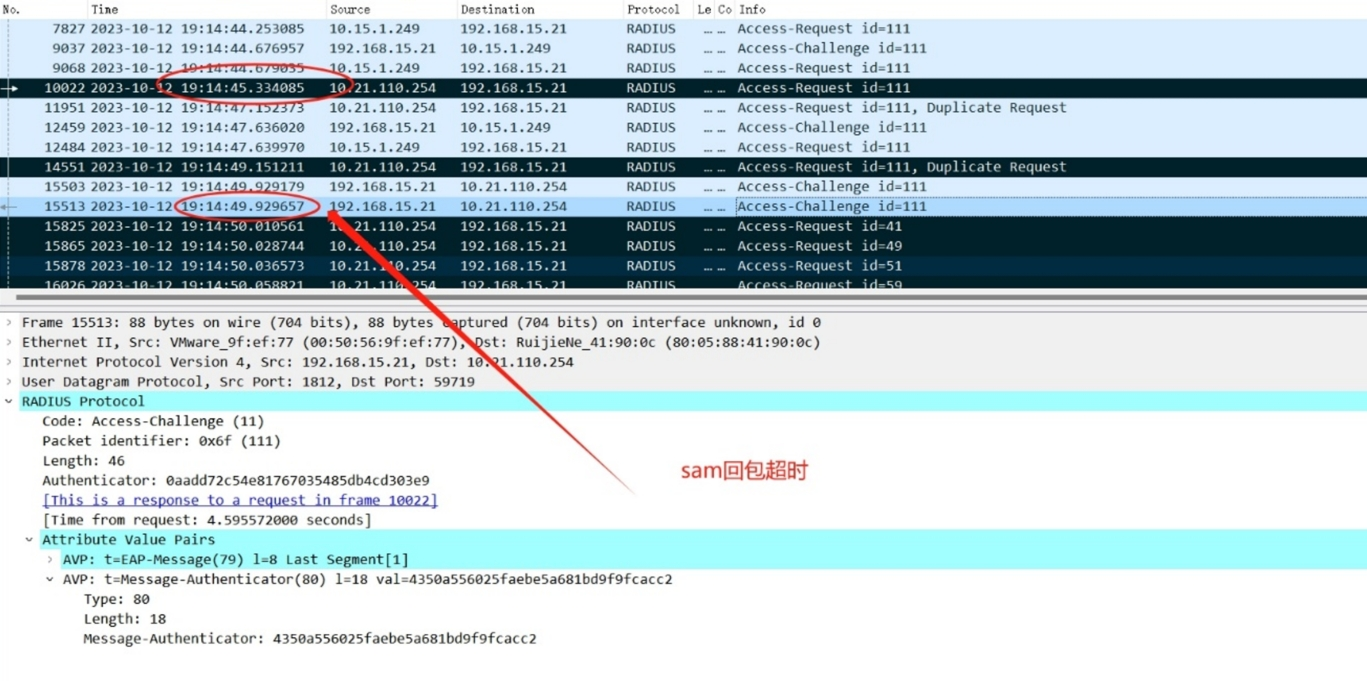This screenshot has height=681, width=1367.
Task: Expand the Frame 15513 details row
Action: click(x=10, y=323)
